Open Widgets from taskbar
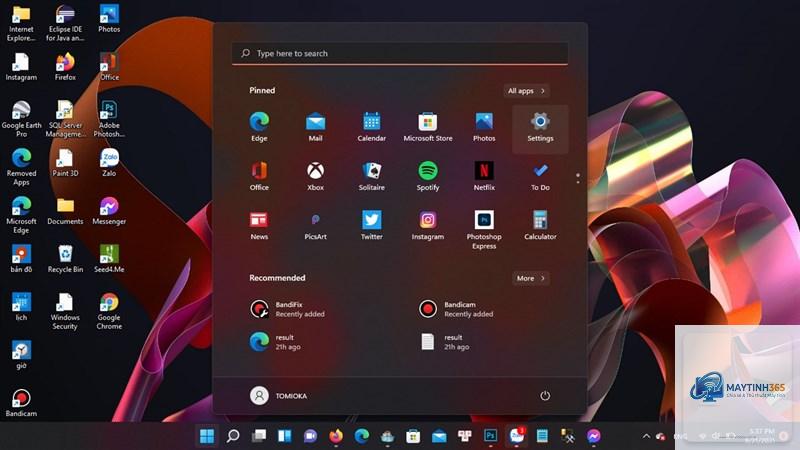 click(285, 436)
